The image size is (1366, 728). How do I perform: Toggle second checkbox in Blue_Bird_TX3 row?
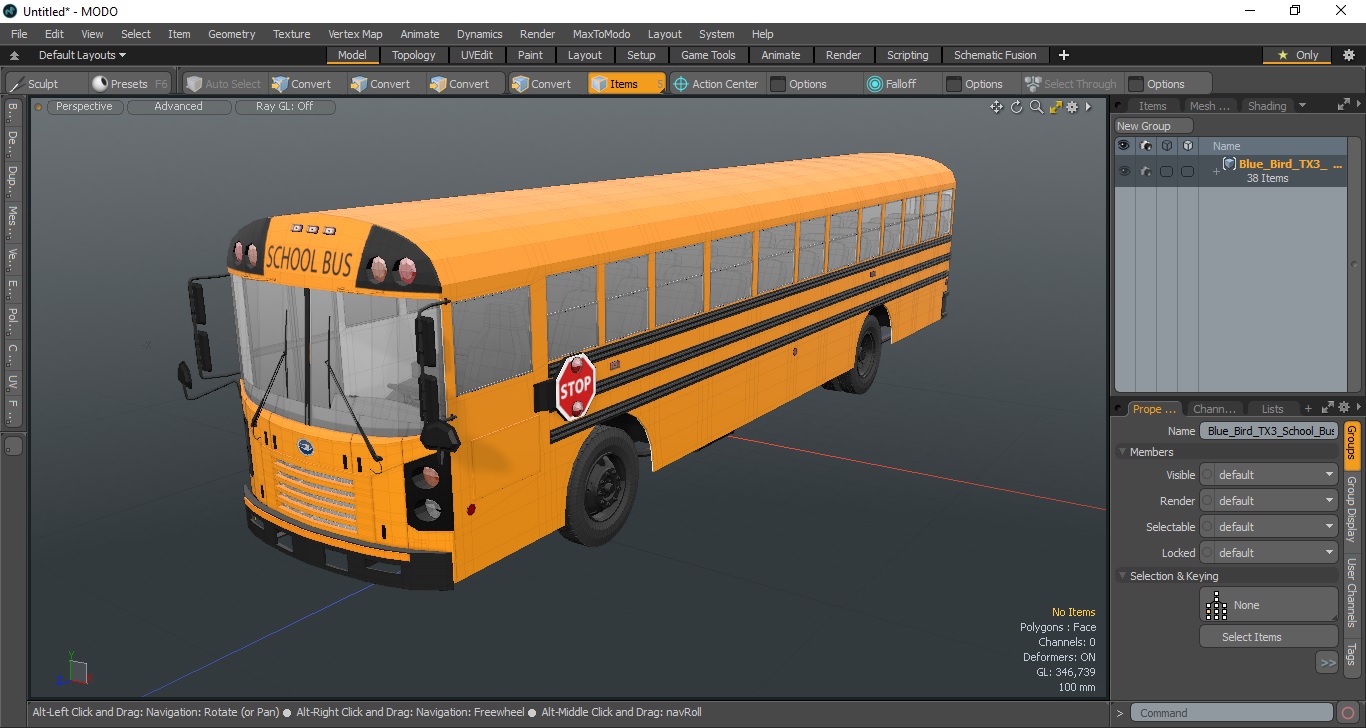click(x=1187, y=171)
